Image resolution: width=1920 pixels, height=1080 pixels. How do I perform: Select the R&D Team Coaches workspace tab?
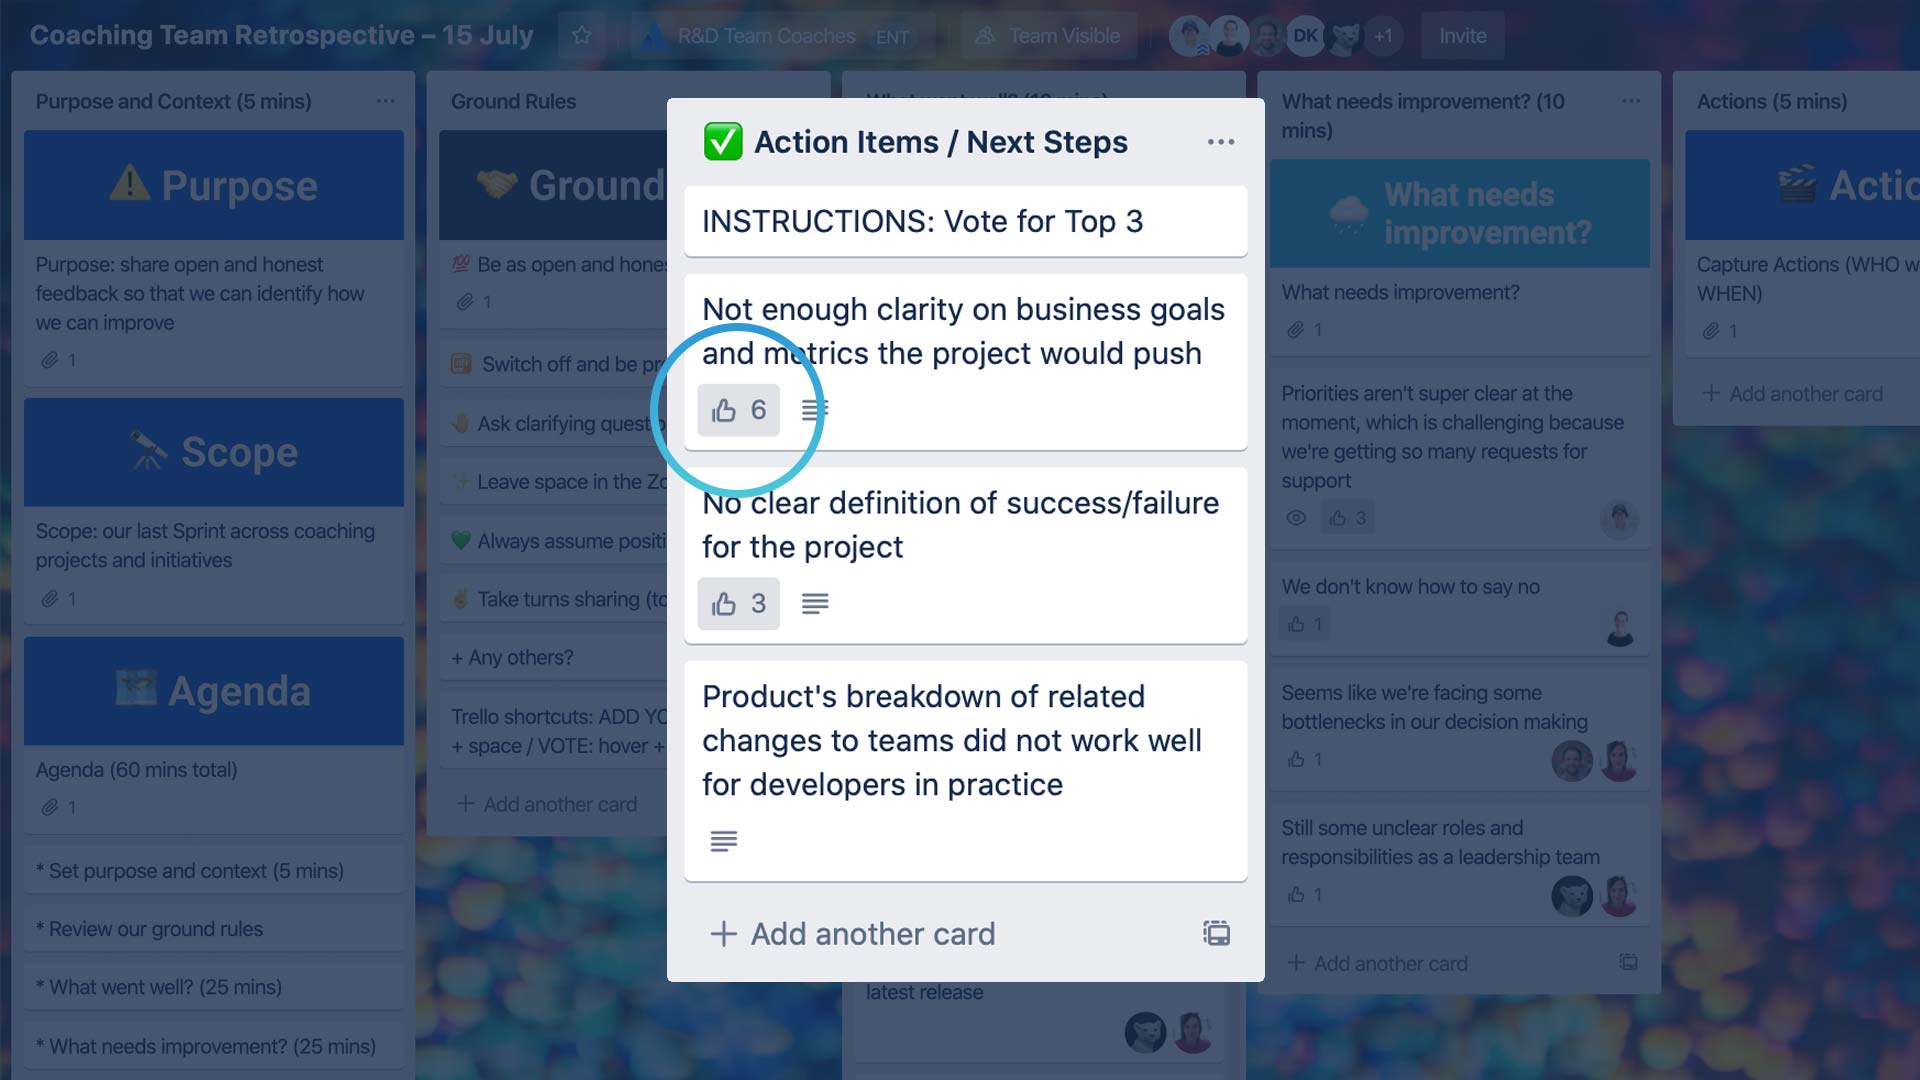[766, 34]
